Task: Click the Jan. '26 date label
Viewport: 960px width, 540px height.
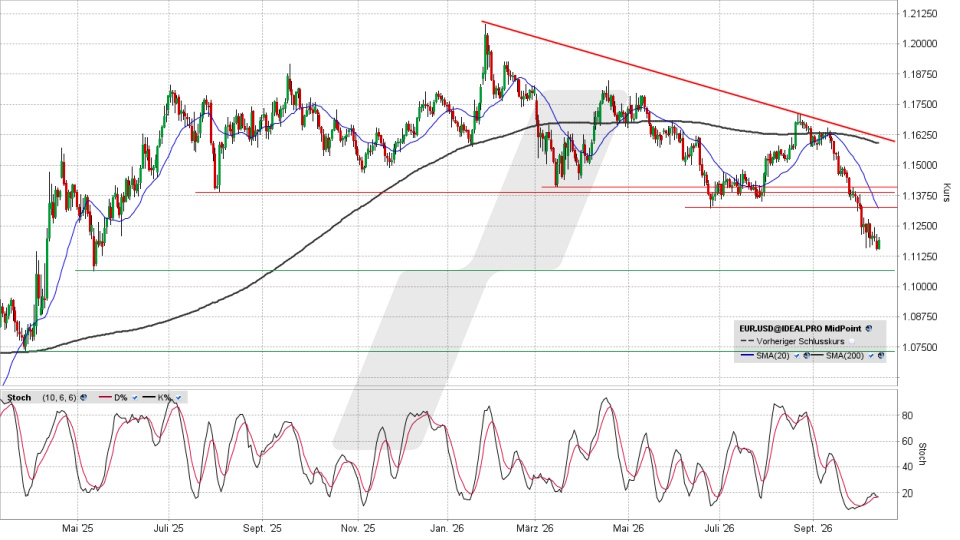Action: pos(447,528)
